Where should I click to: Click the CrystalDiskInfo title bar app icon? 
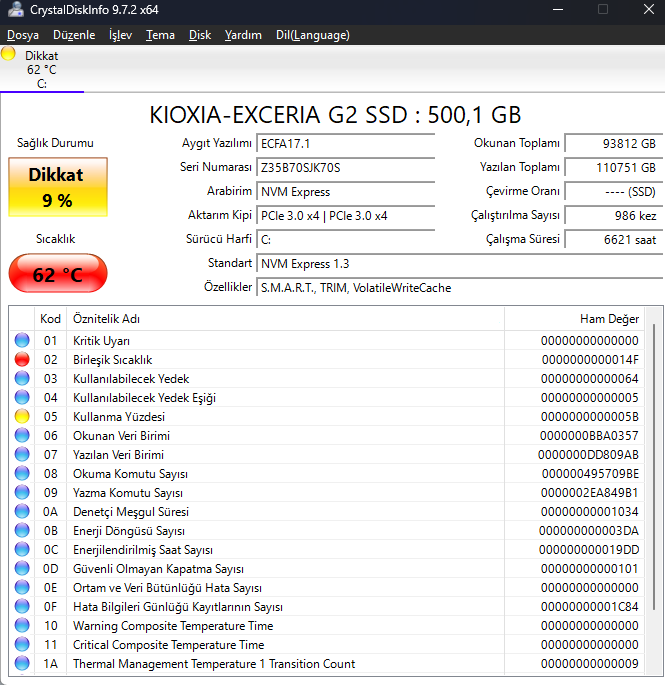(x=16, y=9)
